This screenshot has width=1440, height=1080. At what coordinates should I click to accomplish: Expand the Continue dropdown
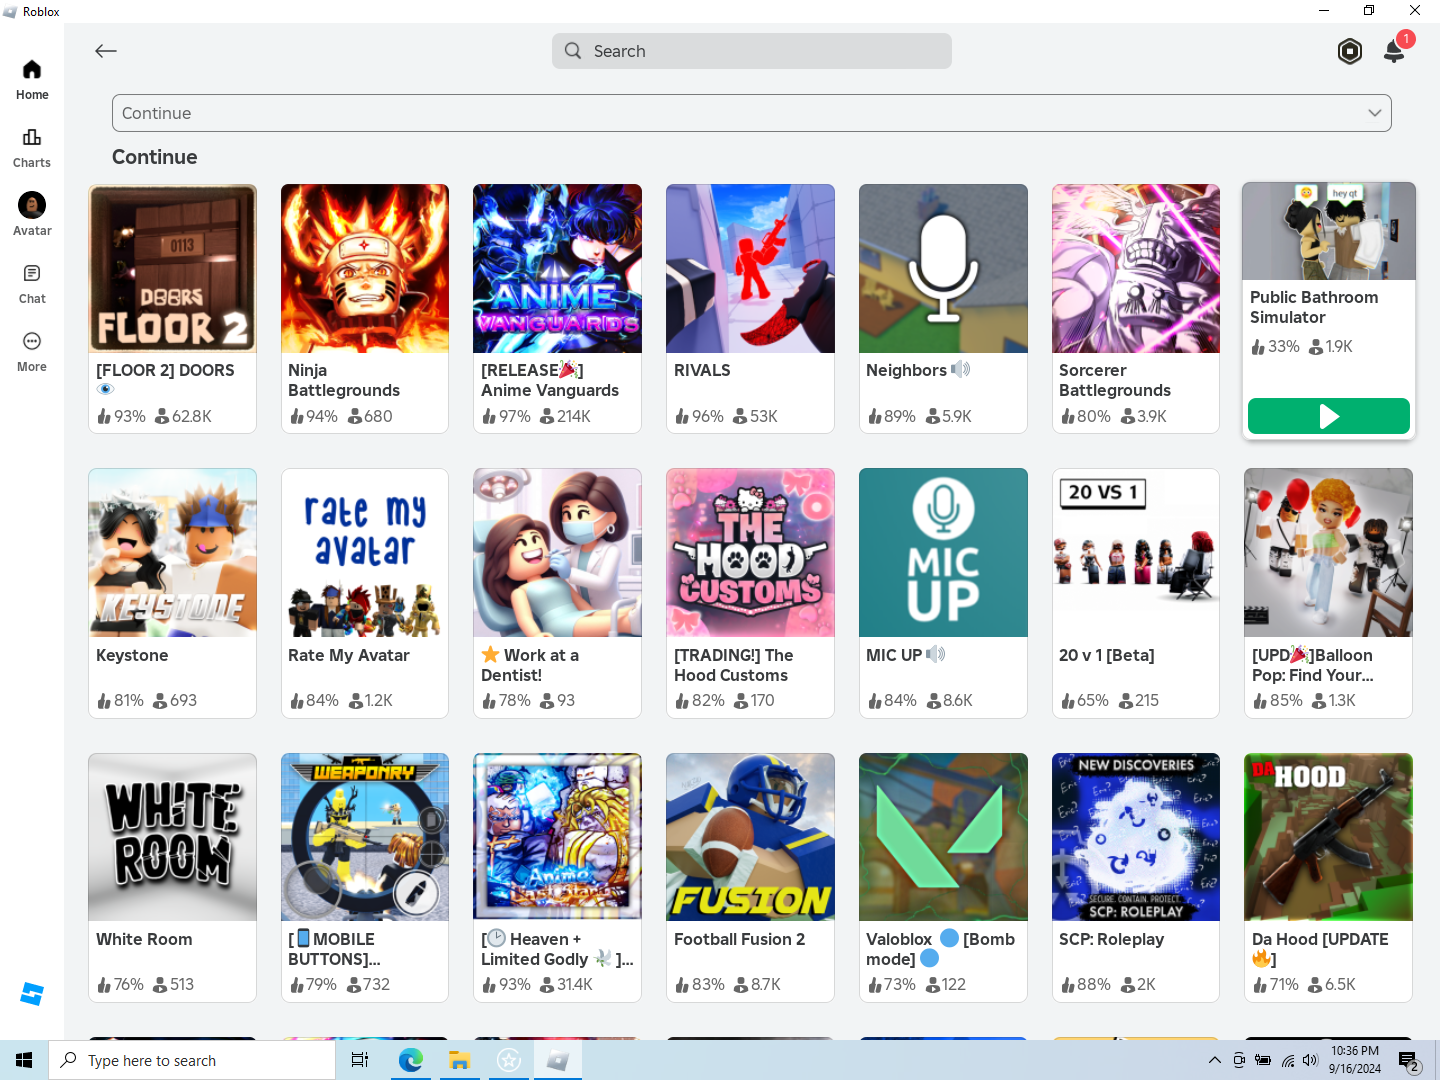point(752,113)
